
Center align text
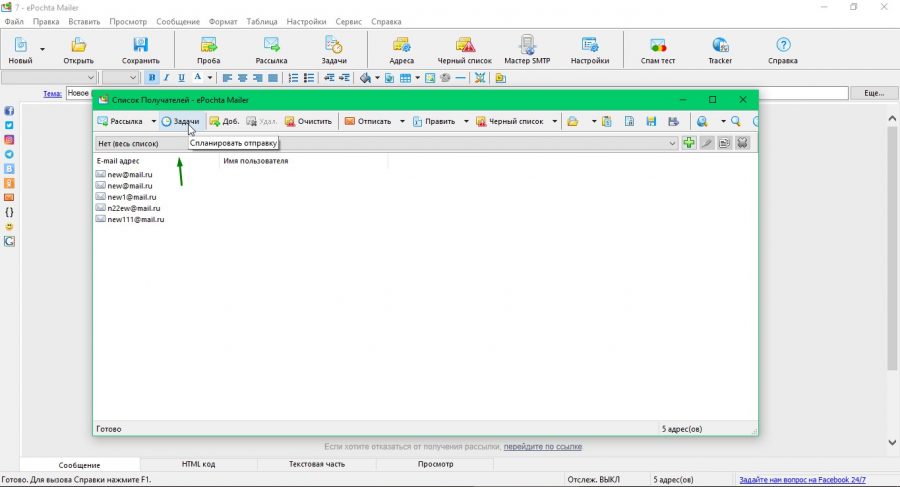pos(242,78)
